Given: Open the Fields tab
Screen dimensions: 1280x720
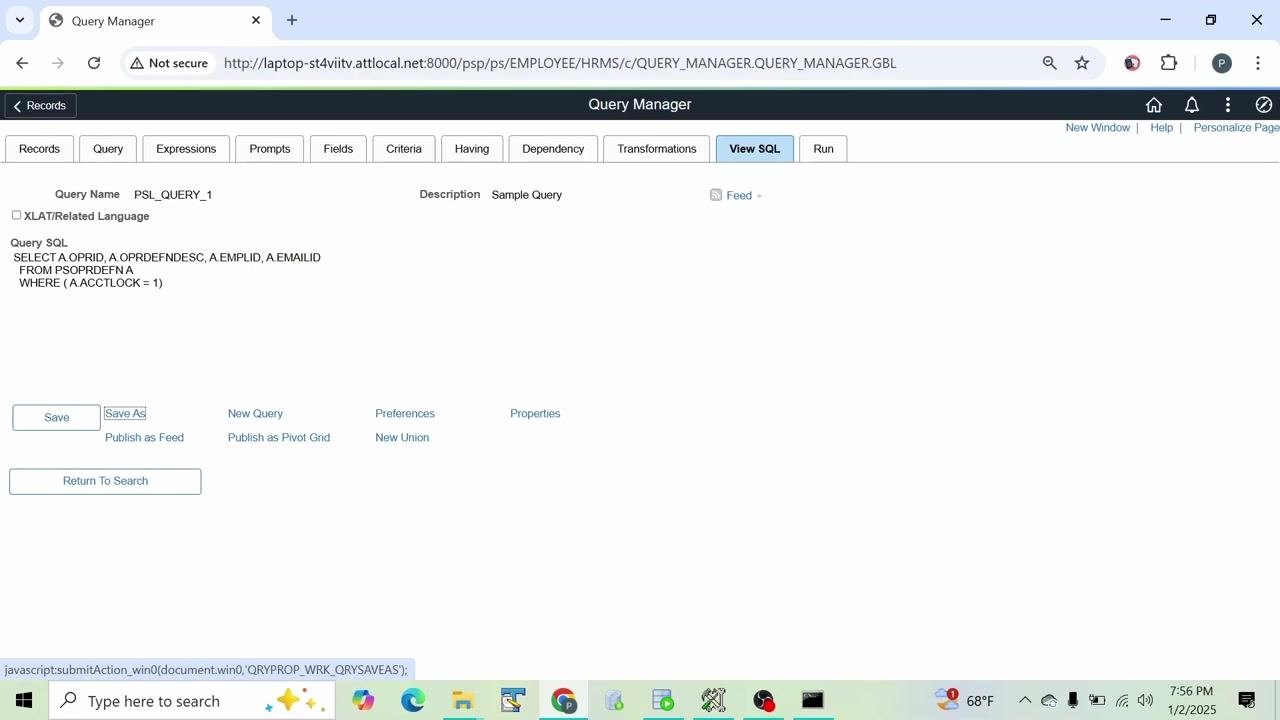Looking at the screenshot, I should (x=338, y=149).
